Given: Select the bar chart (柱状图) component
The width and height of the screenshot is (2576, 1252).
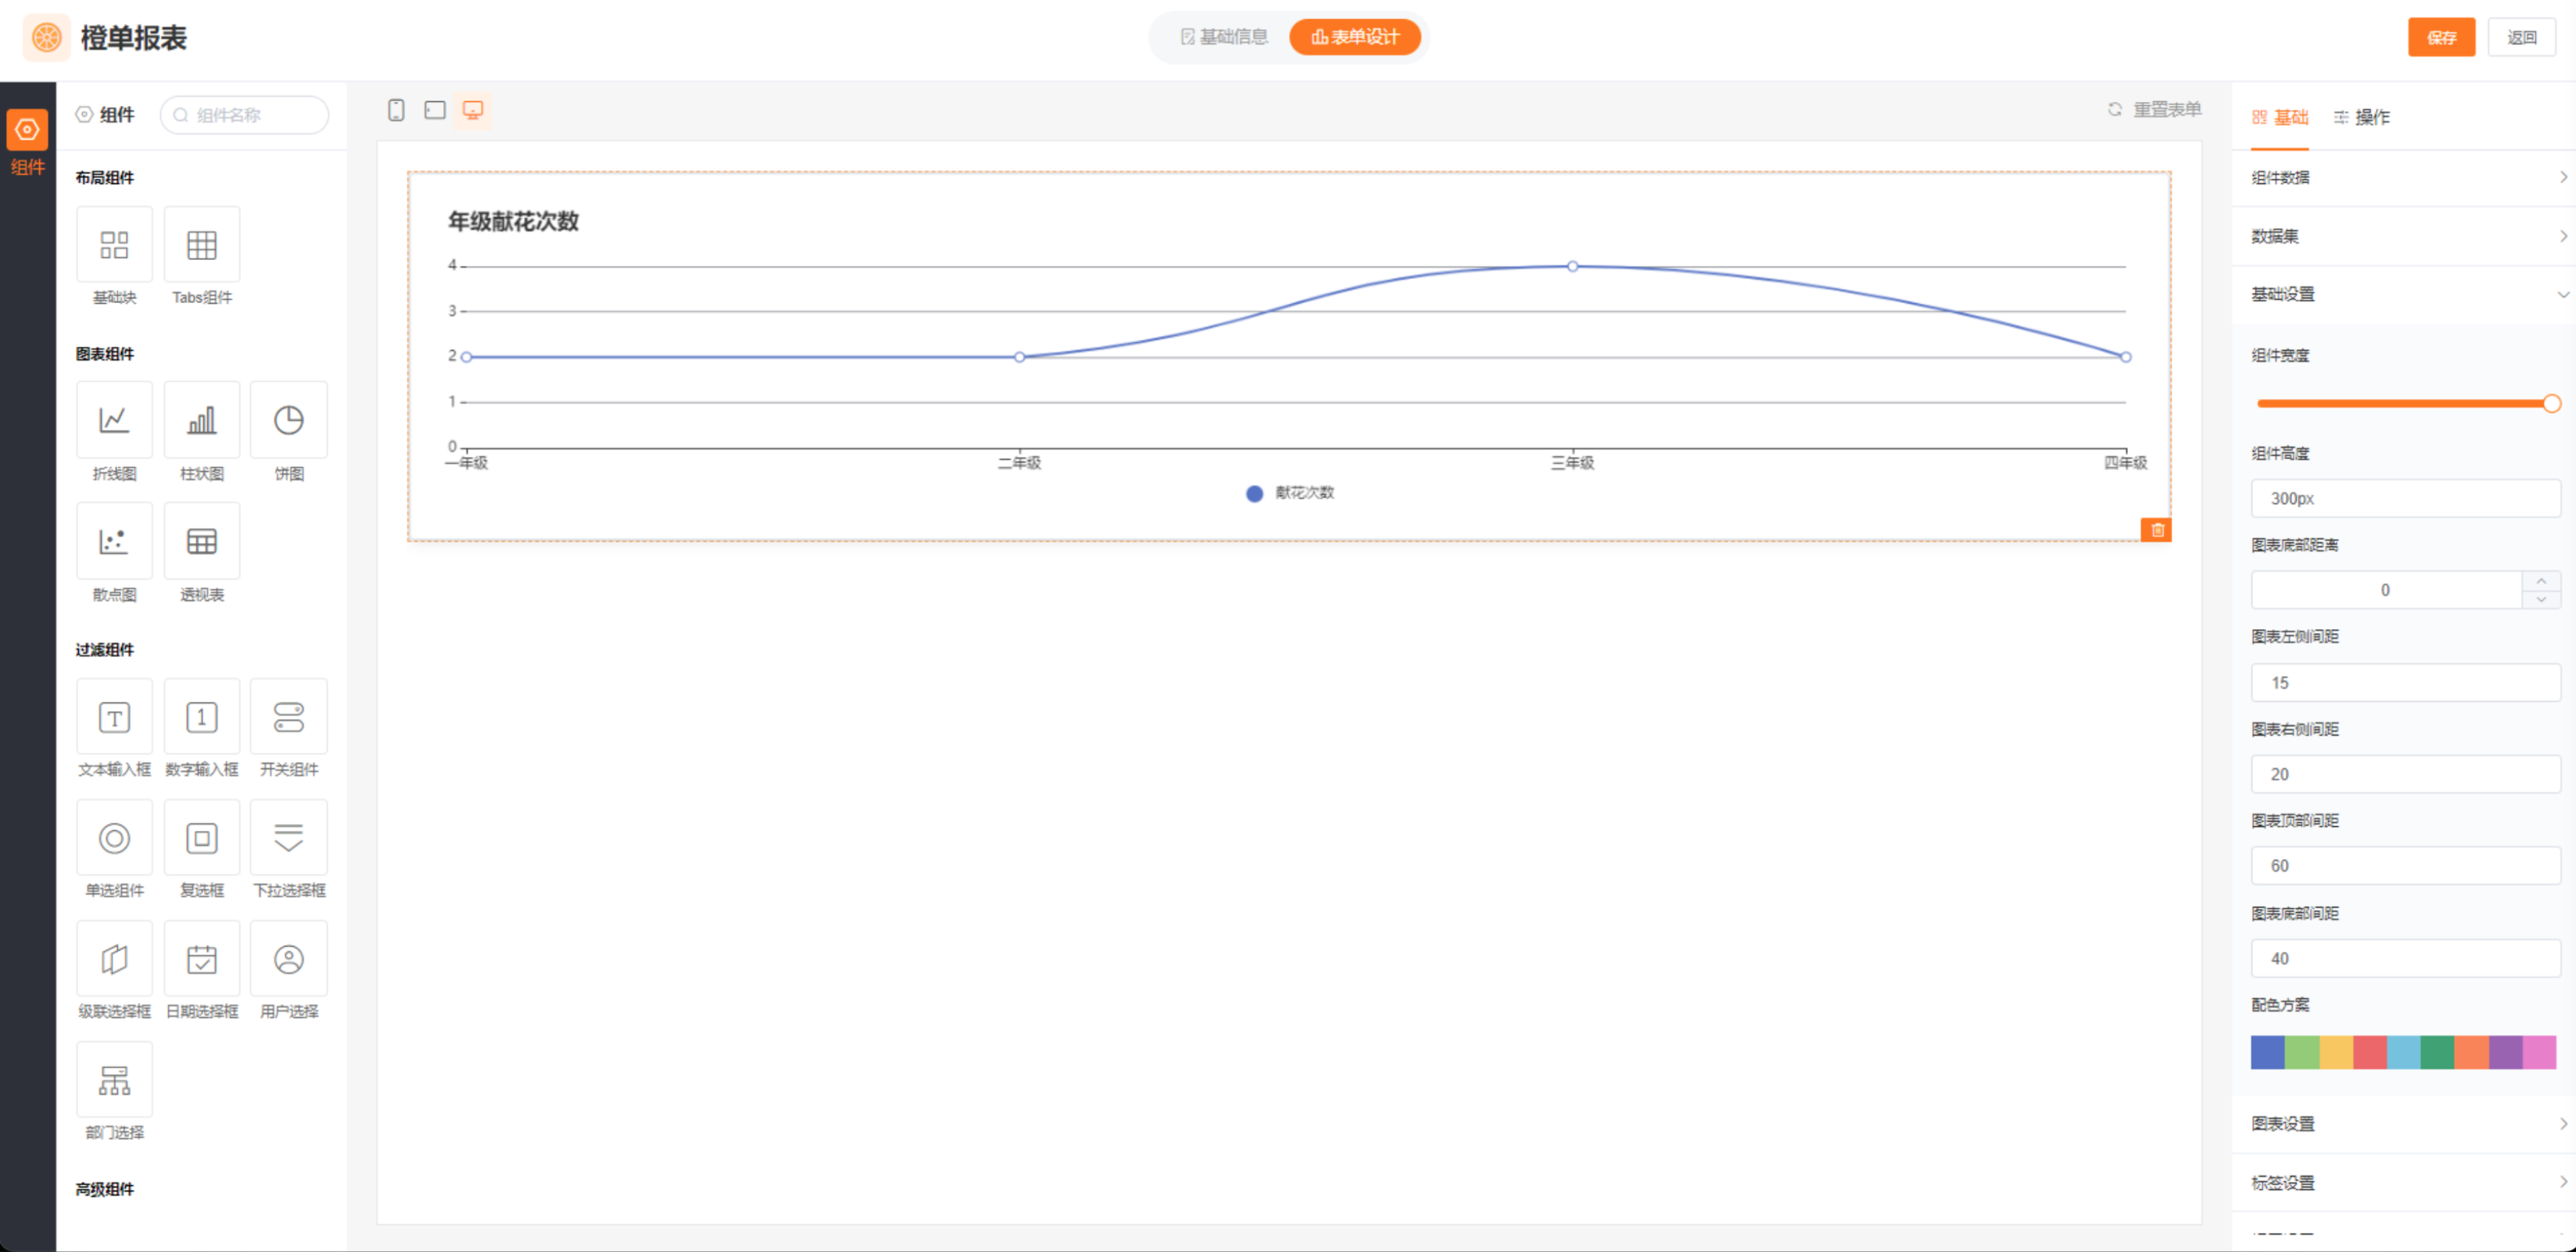Looking at the screenshot, I should click(201, 420).
